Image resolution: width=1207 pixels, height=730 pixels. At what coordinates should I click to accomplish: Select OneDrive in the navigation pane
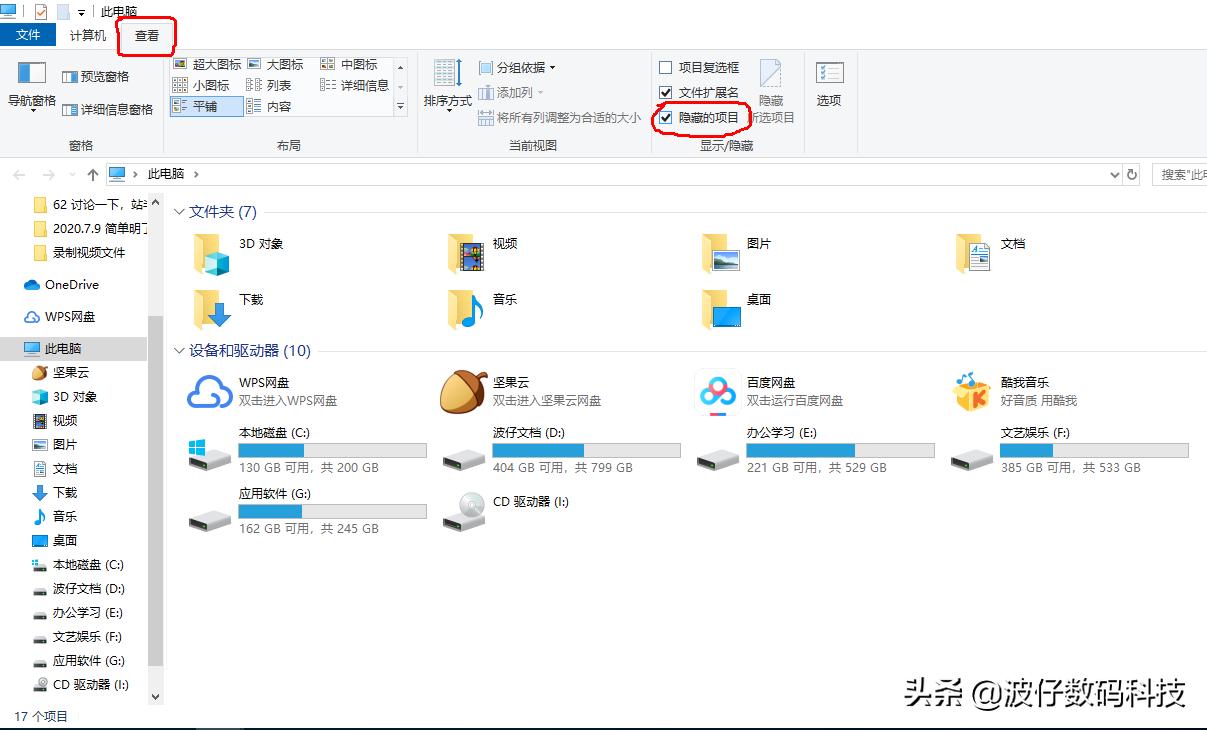(62, 285)
